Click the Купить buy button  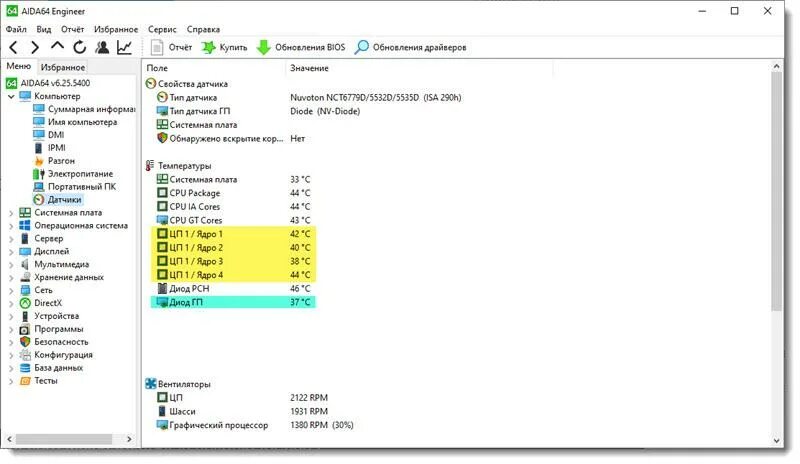224,47
